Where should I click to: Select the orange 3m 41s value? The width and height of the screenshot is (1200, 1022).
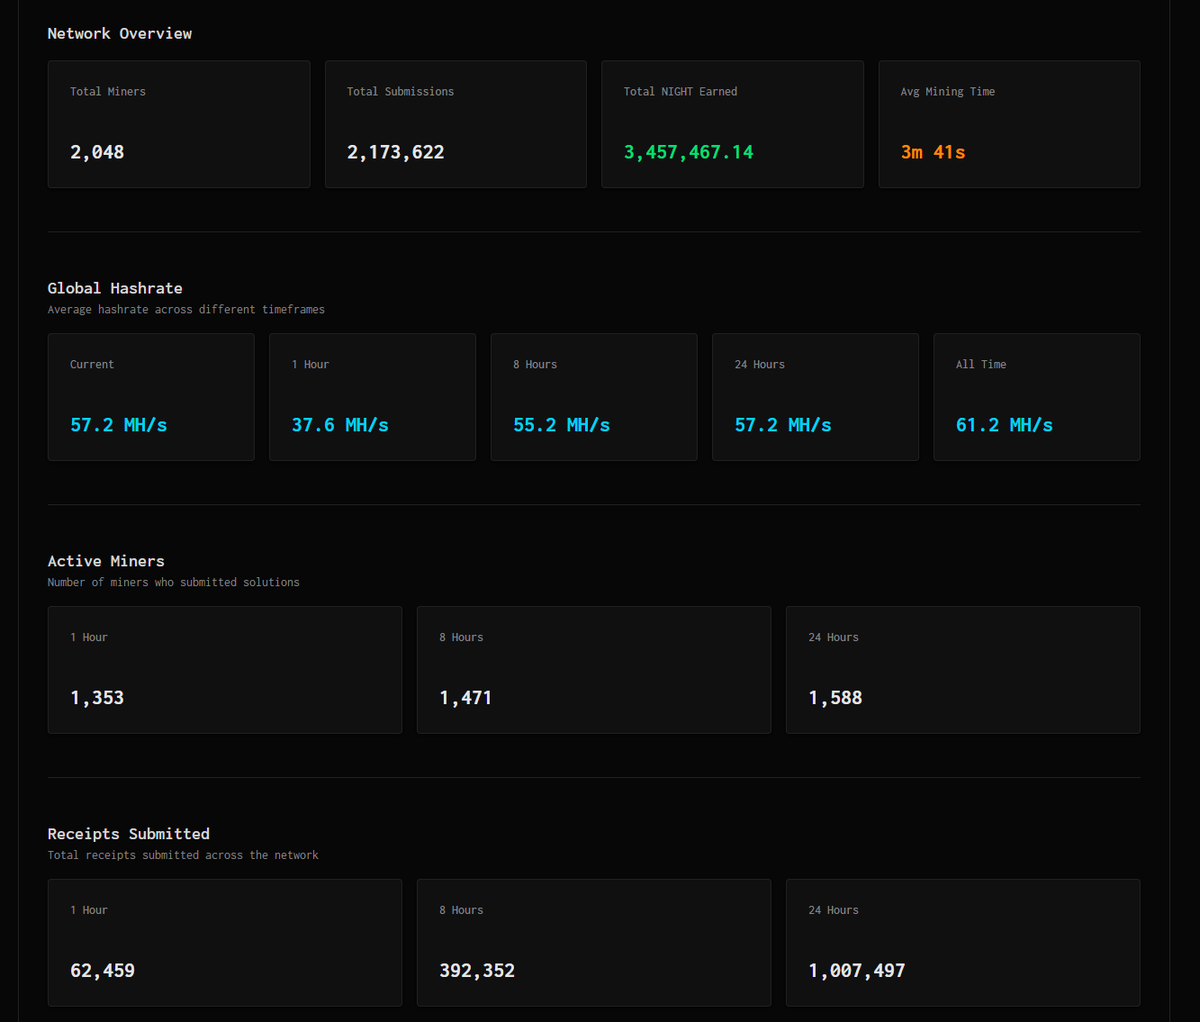(x=933, y=152)
